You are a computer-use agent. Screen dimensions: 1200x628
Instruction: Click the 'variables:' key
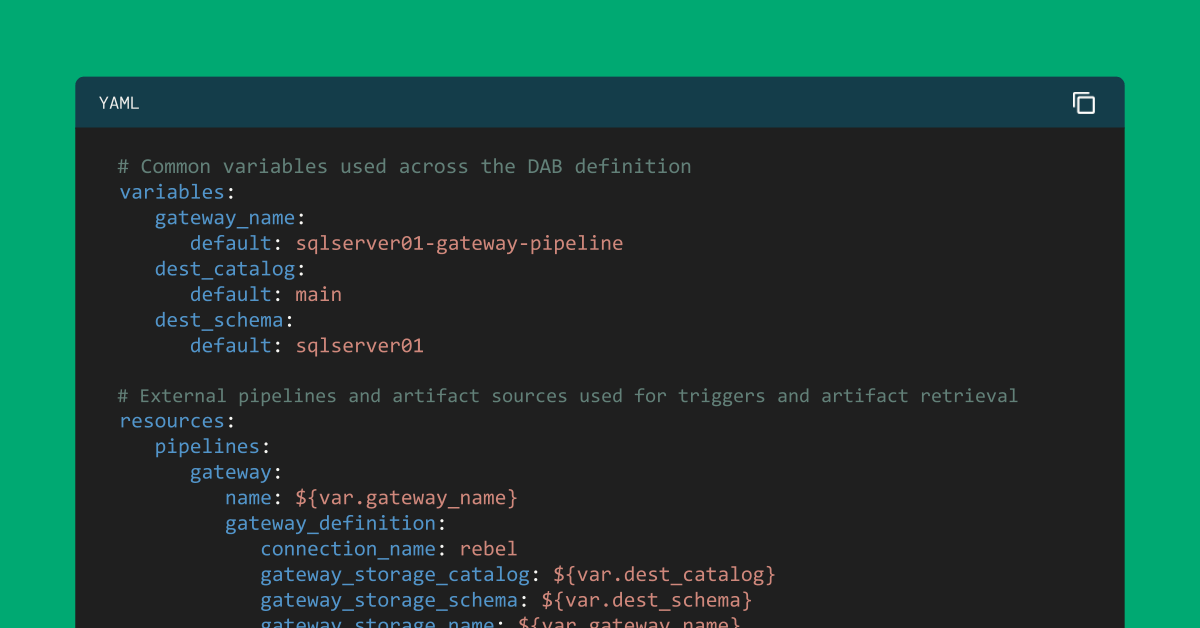click(172, 192)
